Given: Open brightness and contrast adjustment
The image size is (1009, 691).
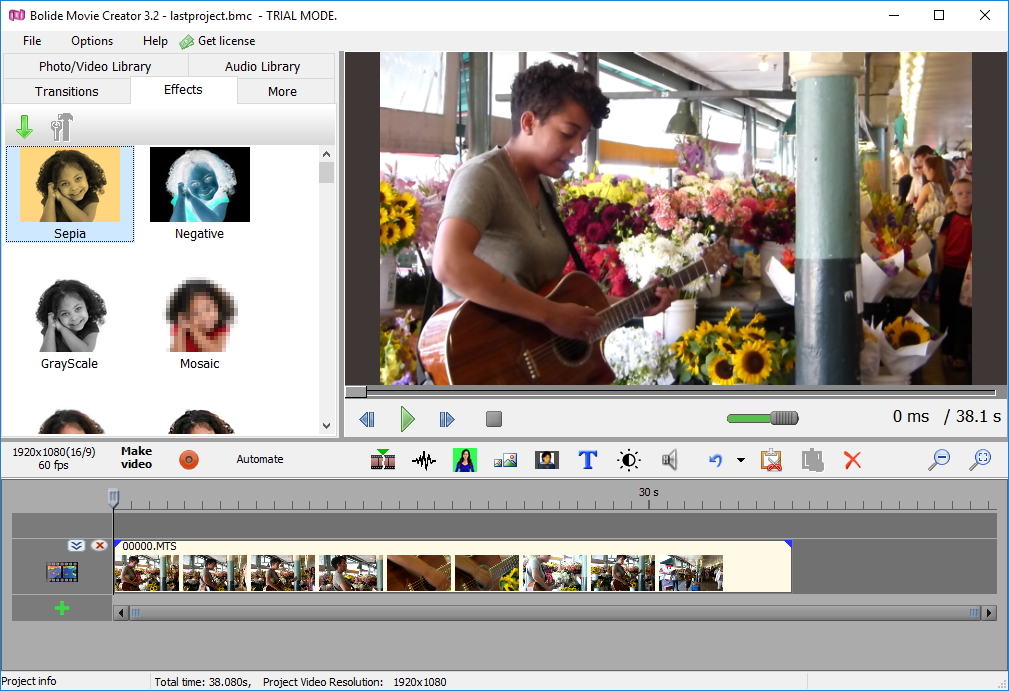Looking at the screenshot, I should click(629, 460).
